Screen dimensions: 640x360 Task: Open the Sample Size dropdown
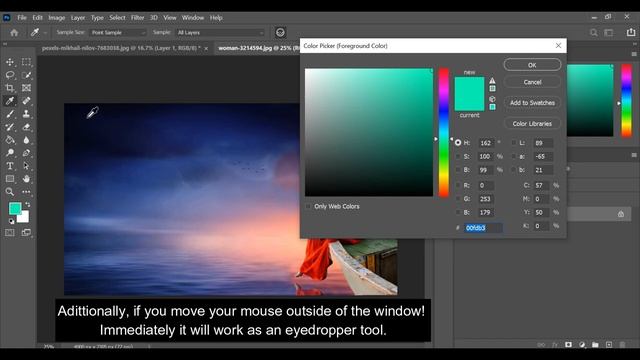coord(118,33)
